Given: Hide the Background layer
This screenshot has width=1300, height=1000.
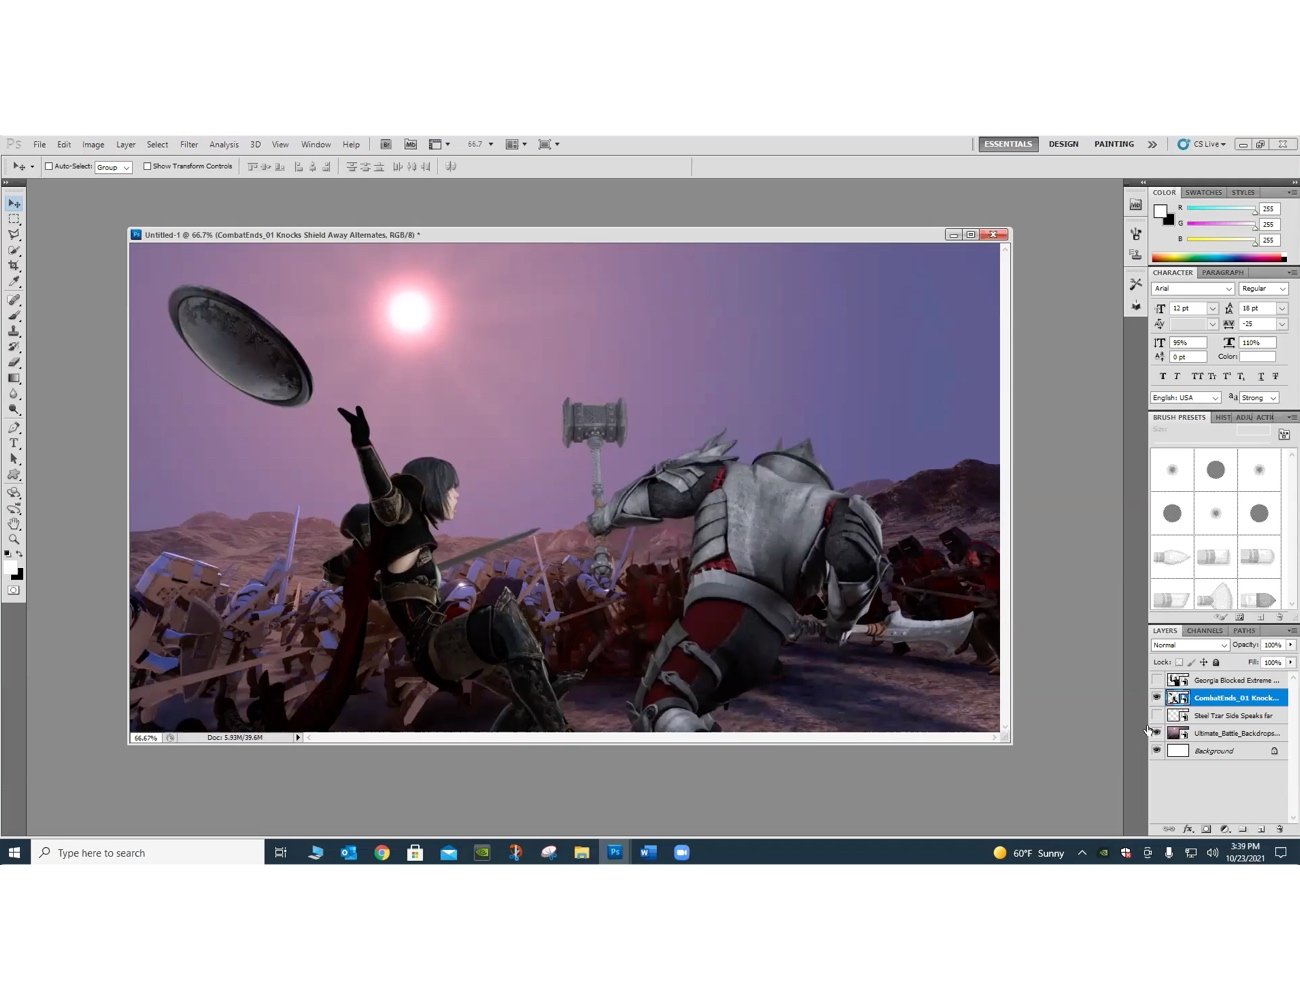Looking at the screenshot, I should tap(1157, 751).
